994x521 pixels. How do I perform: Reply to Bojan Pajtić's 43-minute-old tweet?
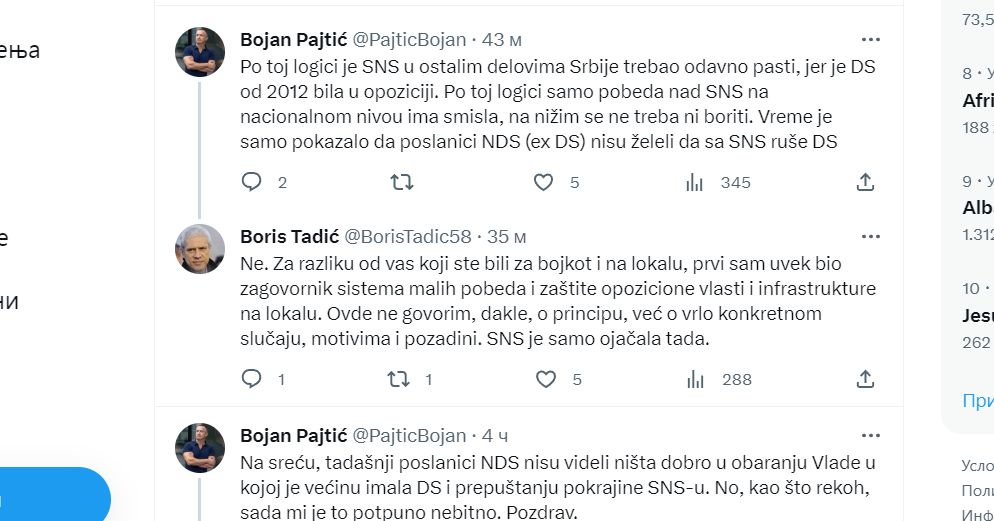point(252,182)
